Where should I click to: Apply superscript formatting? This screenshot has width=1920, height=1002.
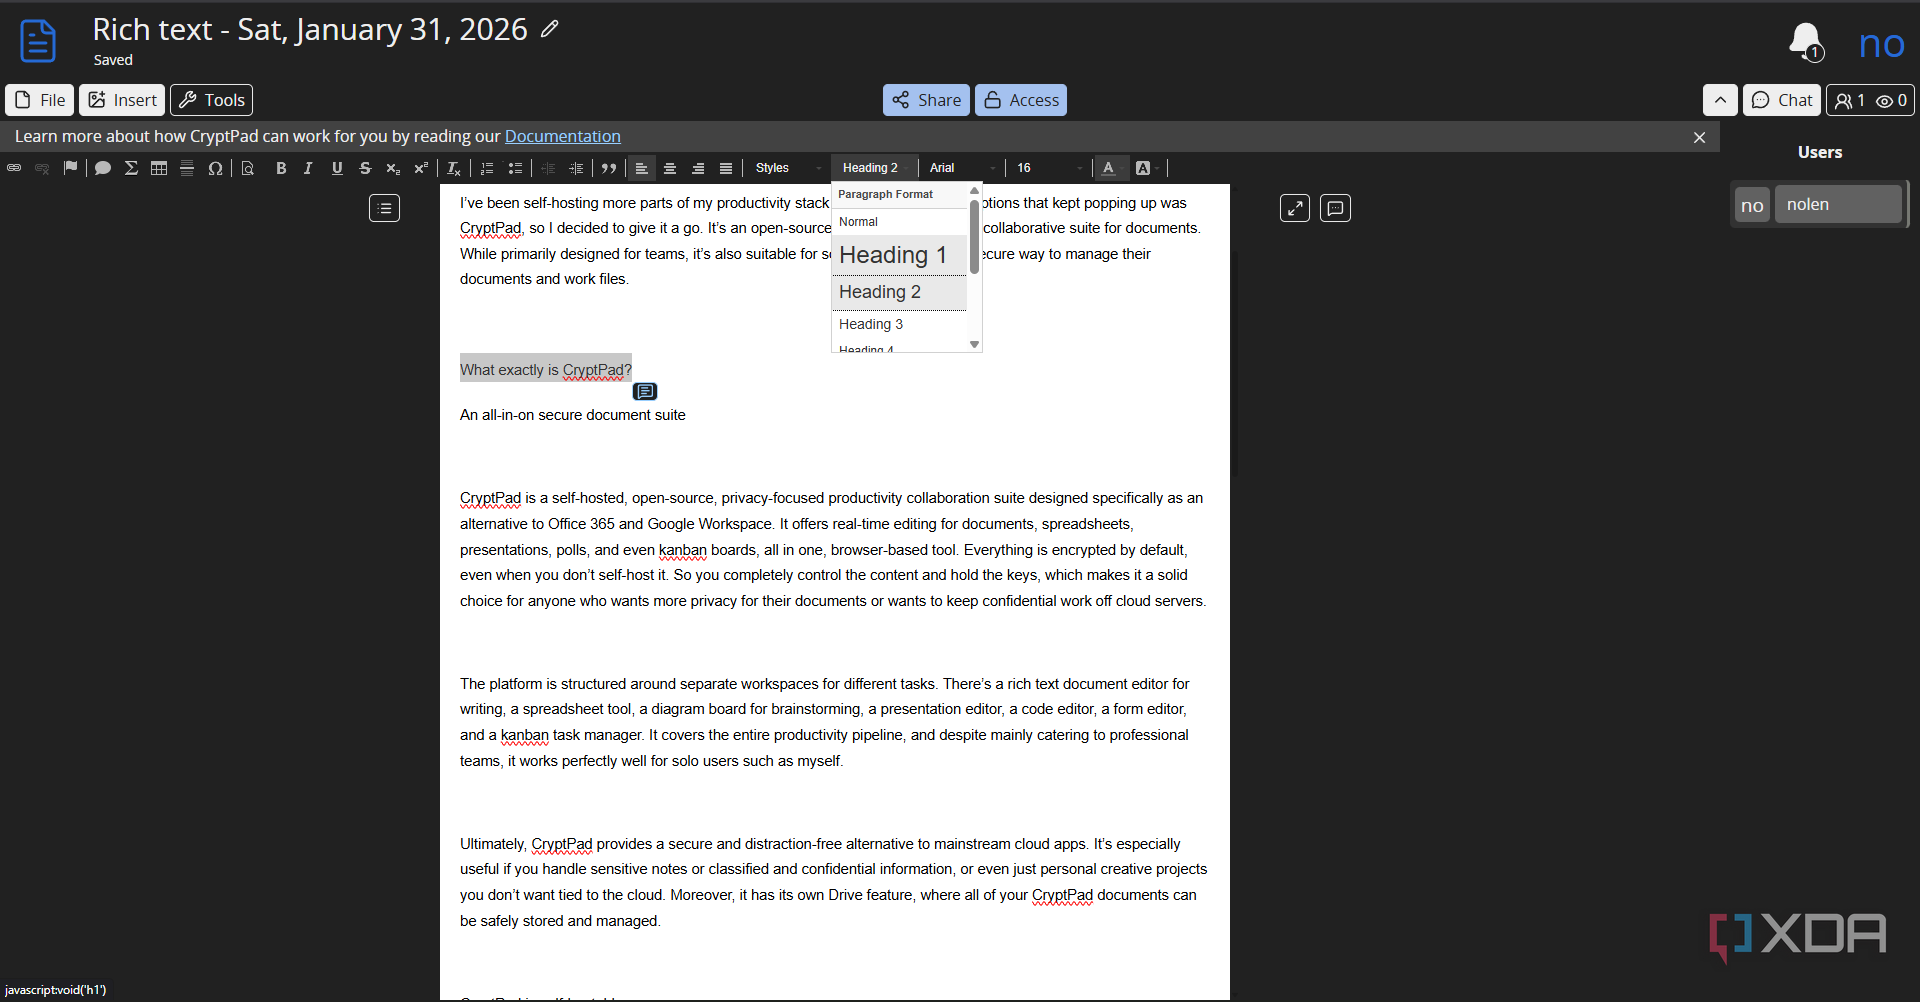coord(421,168)
